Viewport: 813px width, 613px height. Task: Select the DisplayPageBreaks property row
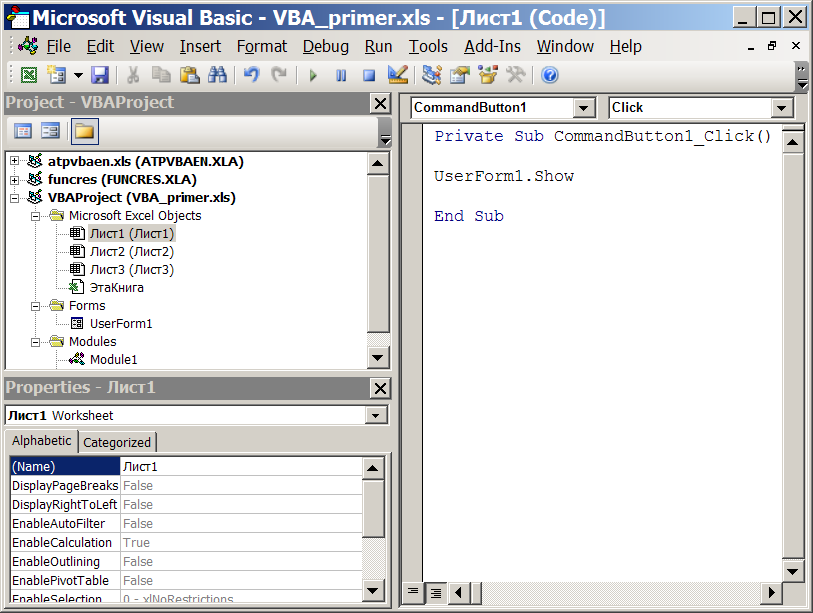[186, 485]
